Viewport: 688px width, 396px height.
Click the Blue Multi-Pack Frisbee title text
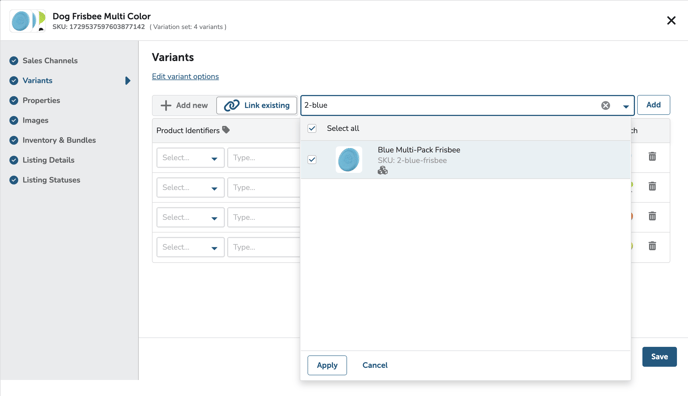pyautogui.click(x=419, y=150)
